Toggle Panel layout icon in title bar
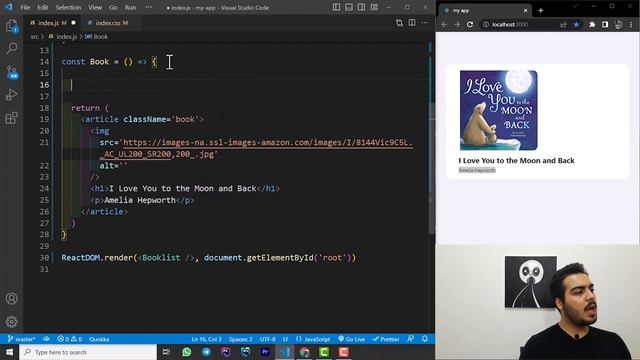 pyautogui.click(x=349, y=7)
